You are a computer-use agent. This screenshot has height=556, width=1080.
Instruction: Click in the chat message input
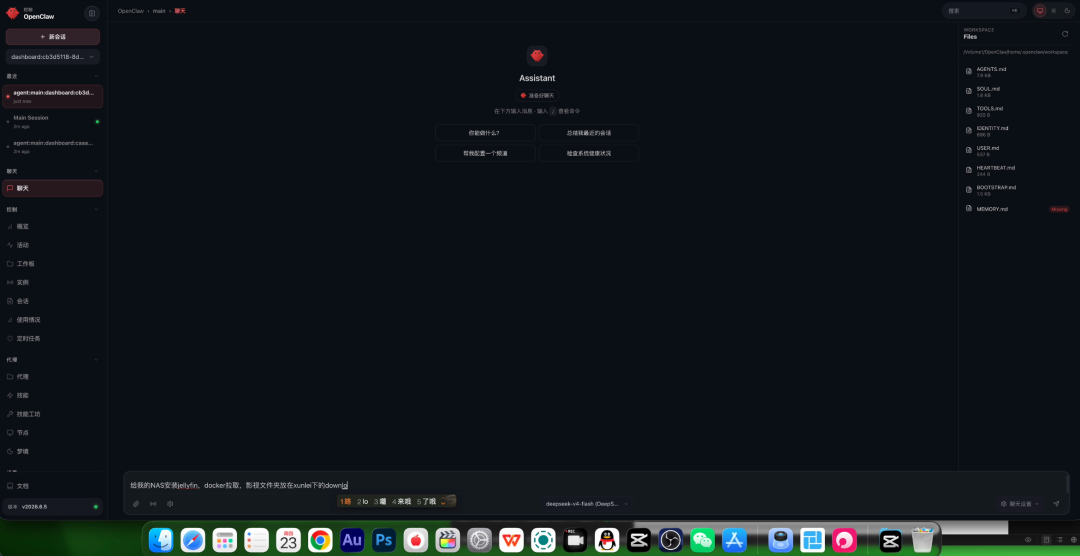tap(595, 485)
